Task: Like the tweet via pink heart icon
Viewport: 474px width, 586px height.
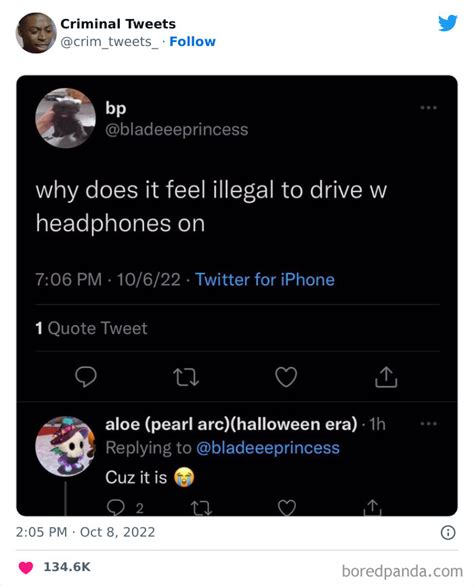Action: click(x=26, y=567)
